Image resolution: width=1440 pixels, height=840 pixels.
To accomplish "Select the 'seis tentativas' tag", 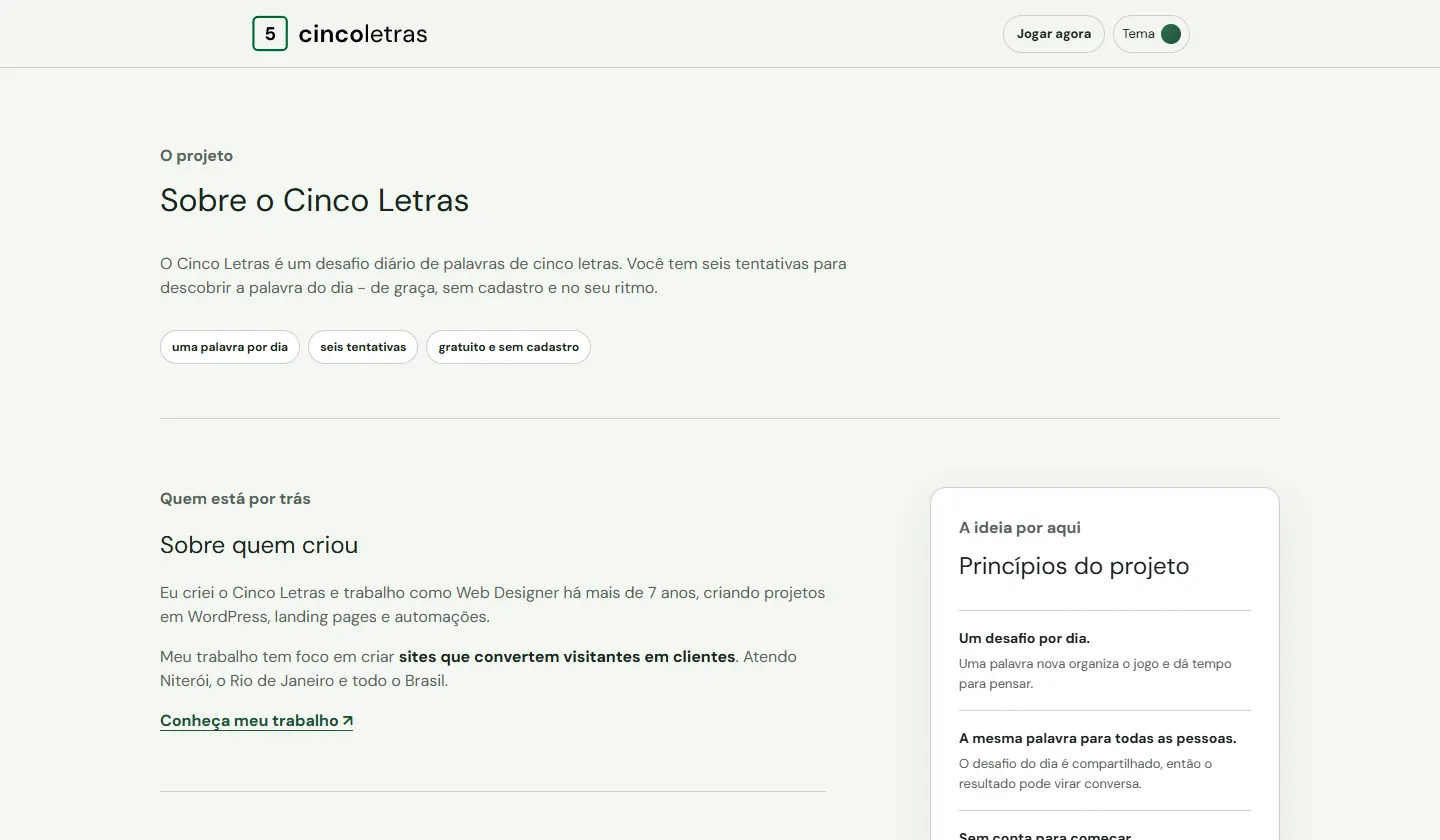I will pos(363,347).
